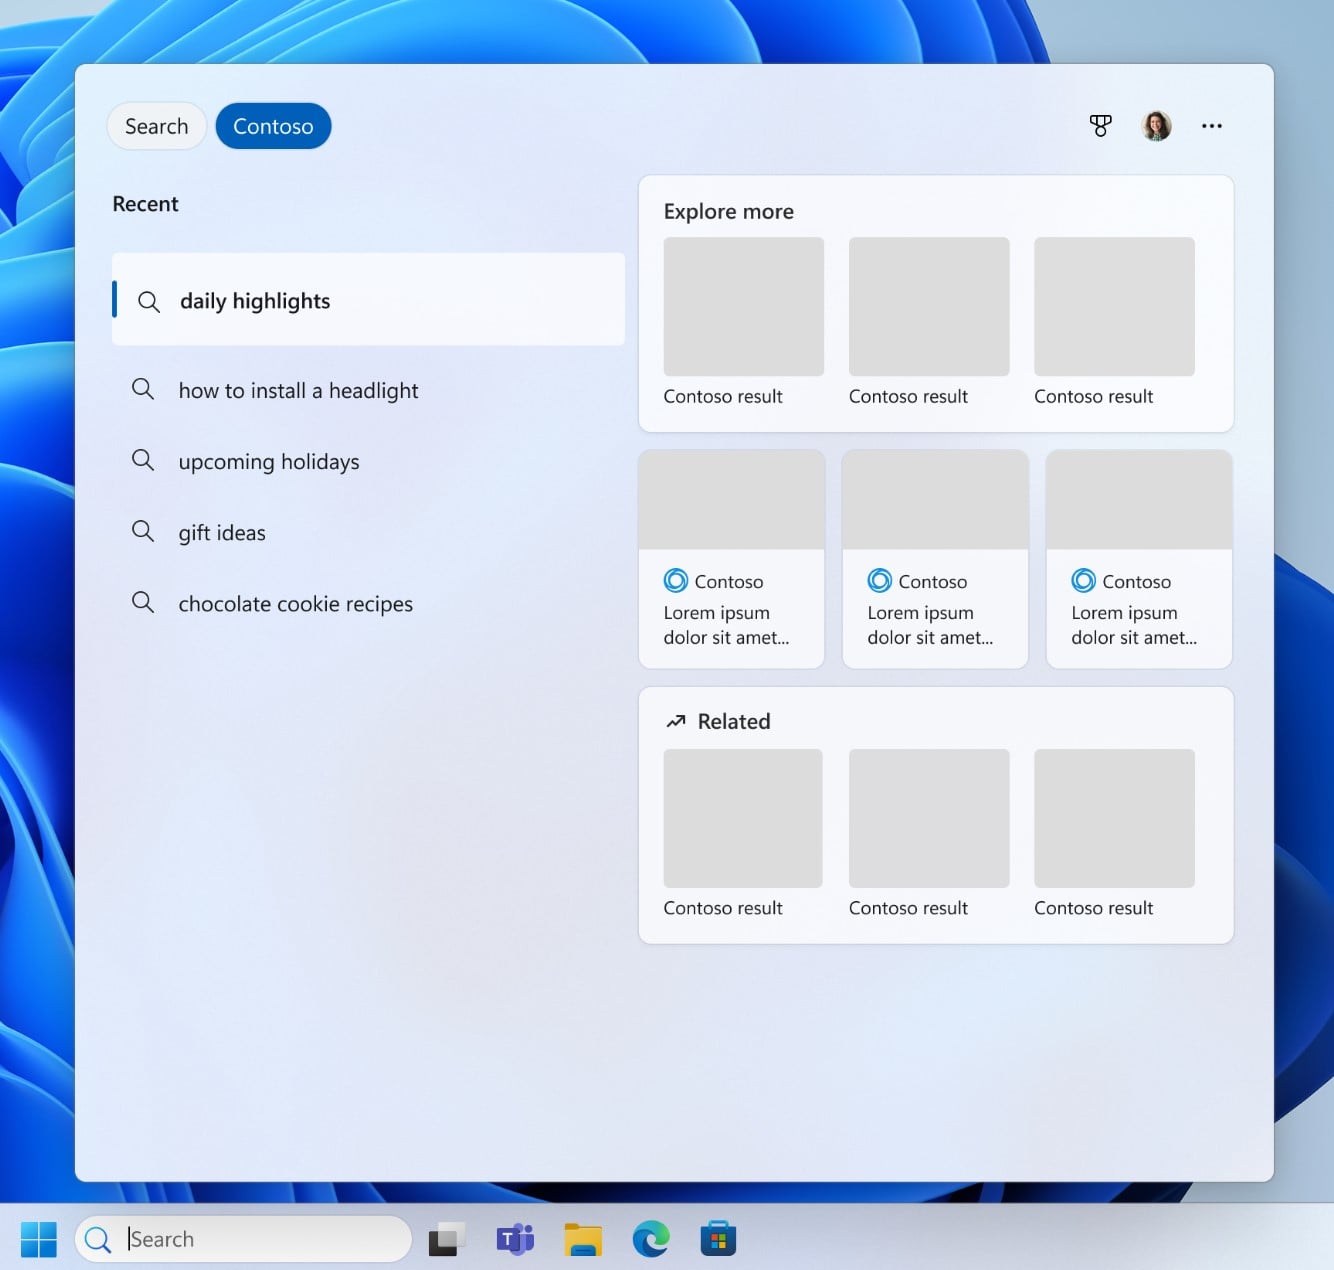Open Microsoft Store from the taskbar
Viewport: 1334px width, 1270px height.
pyautogui.click(x=718, y=1239)
